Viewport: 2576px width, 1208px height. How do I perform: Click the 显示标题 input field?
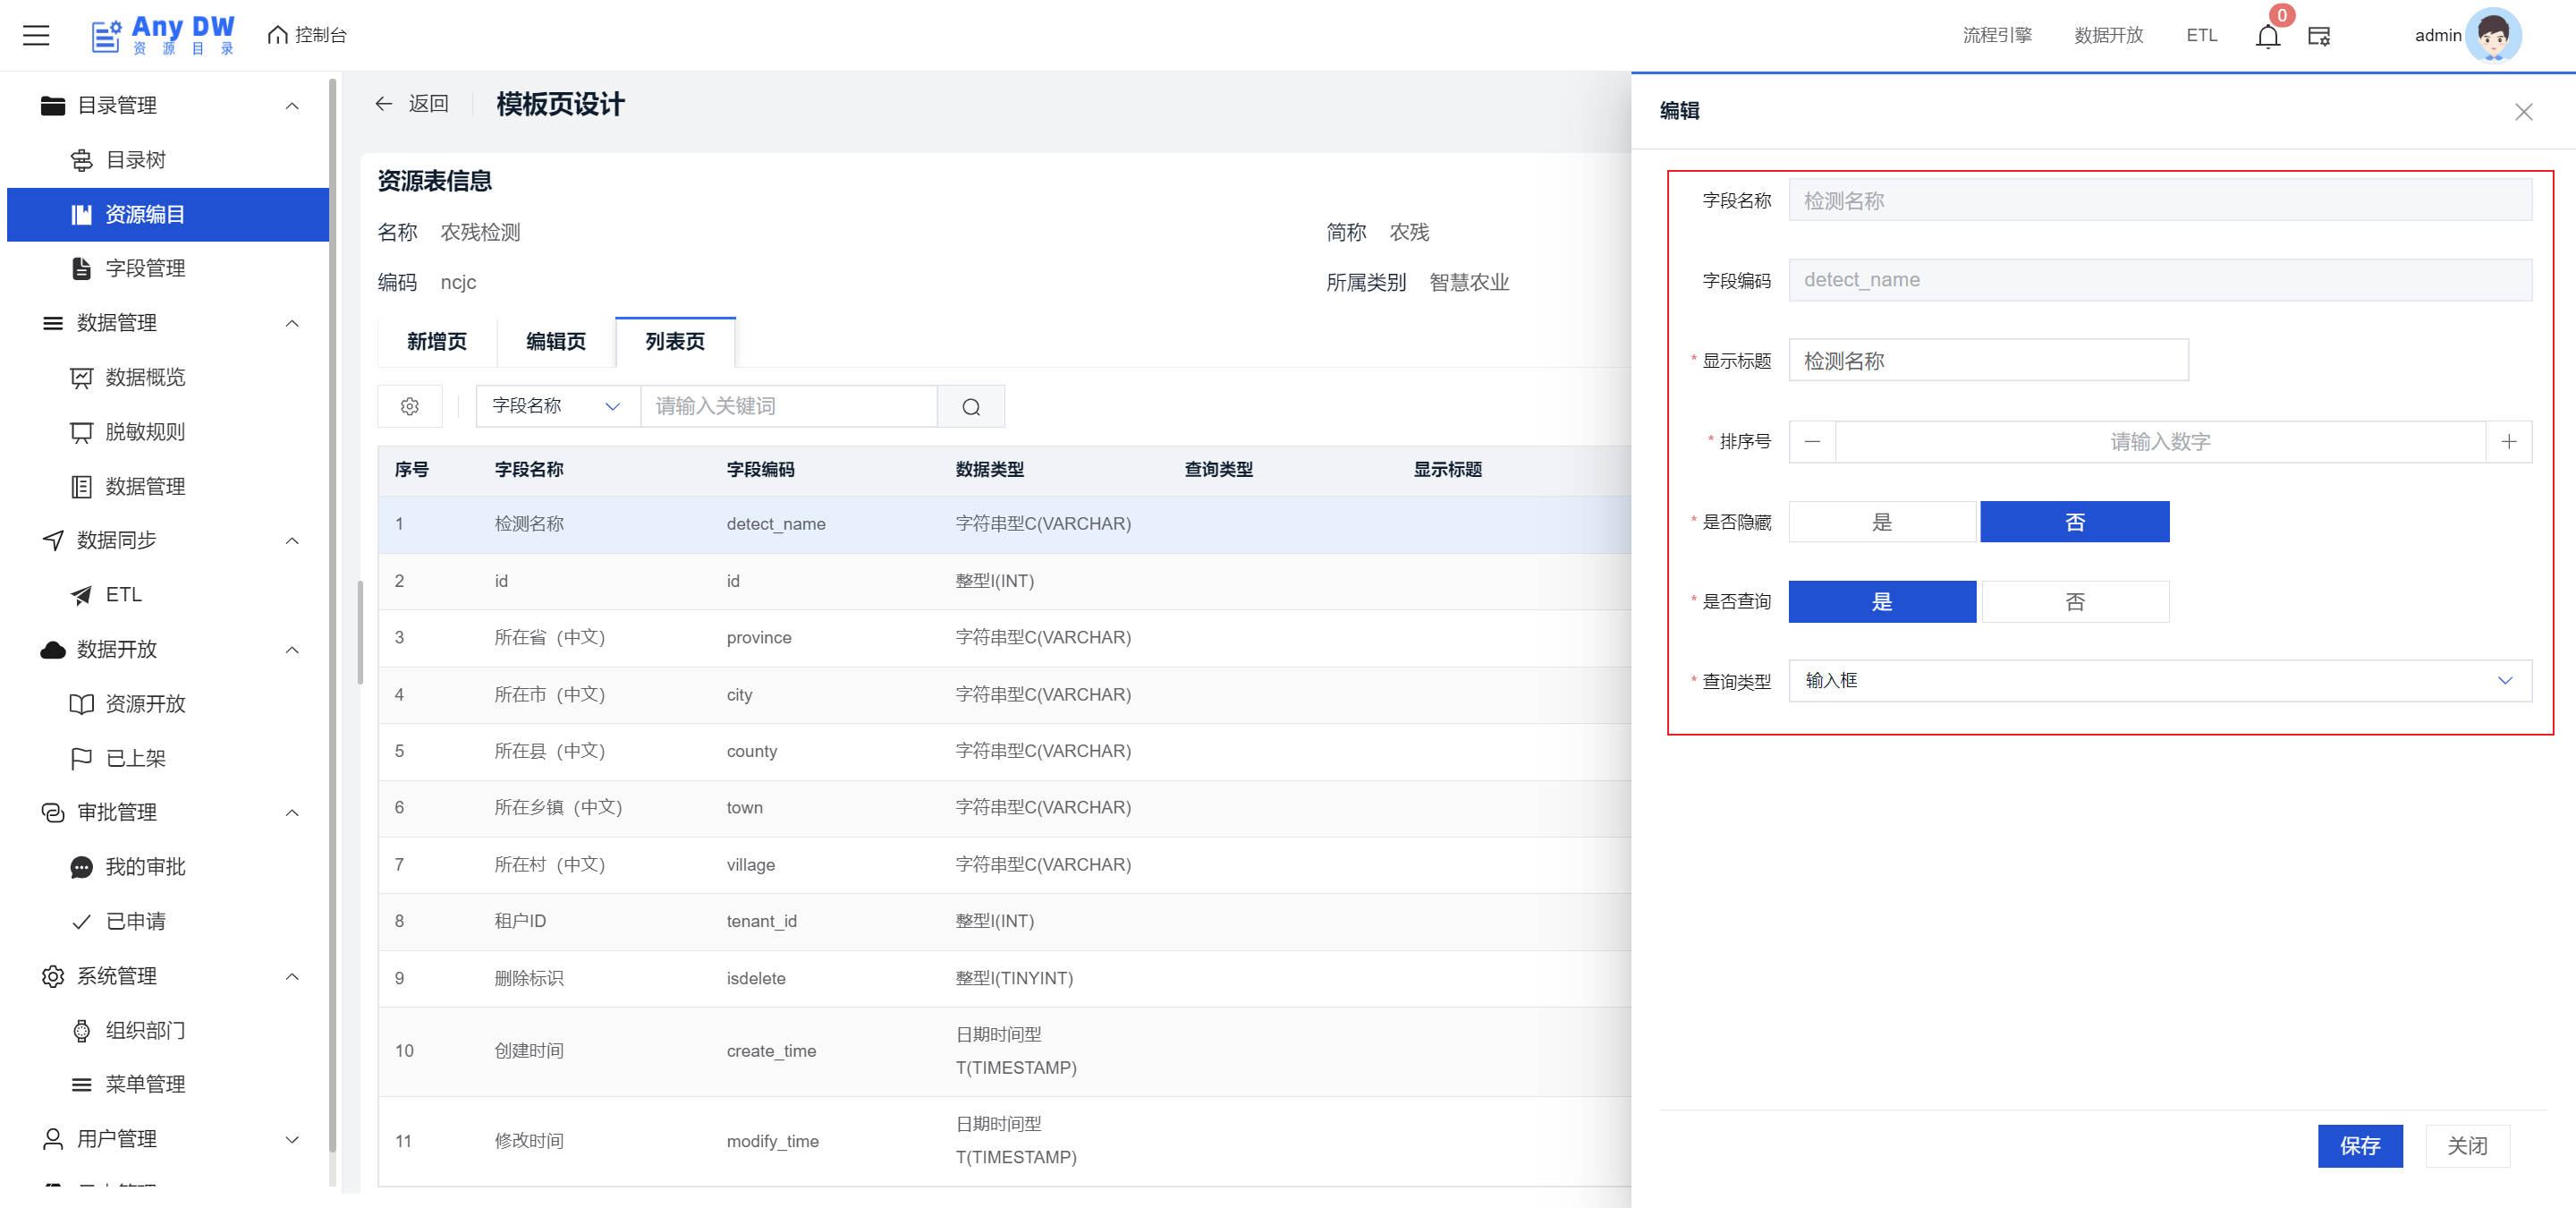coord(1987,360)
